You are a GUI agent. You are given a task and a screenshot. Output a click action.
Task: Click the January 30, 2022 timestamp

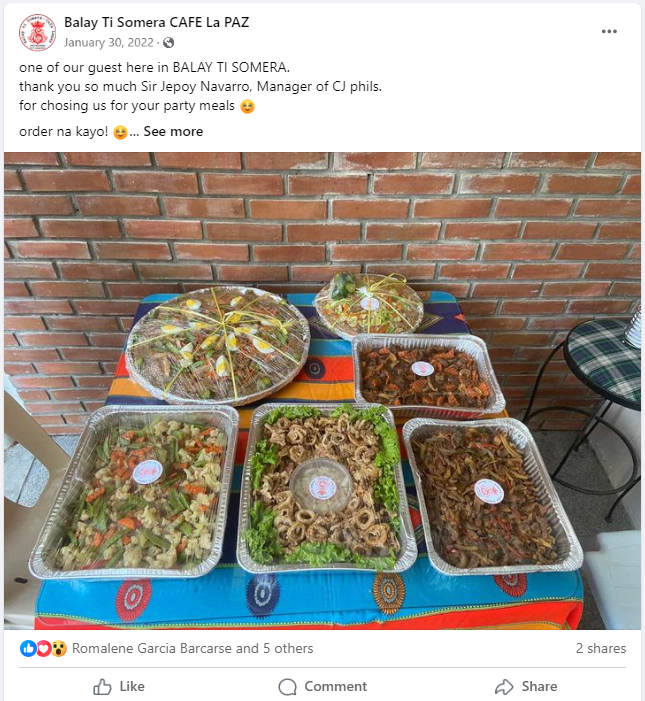109,42
